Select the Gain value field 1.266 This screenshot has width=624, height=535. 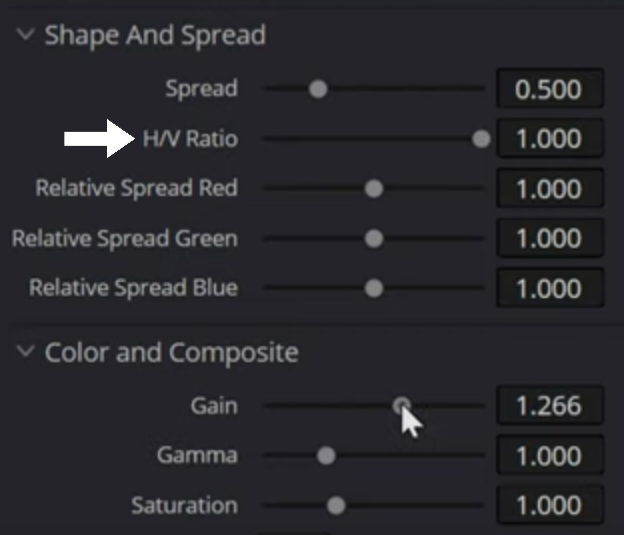coord(550,405)
